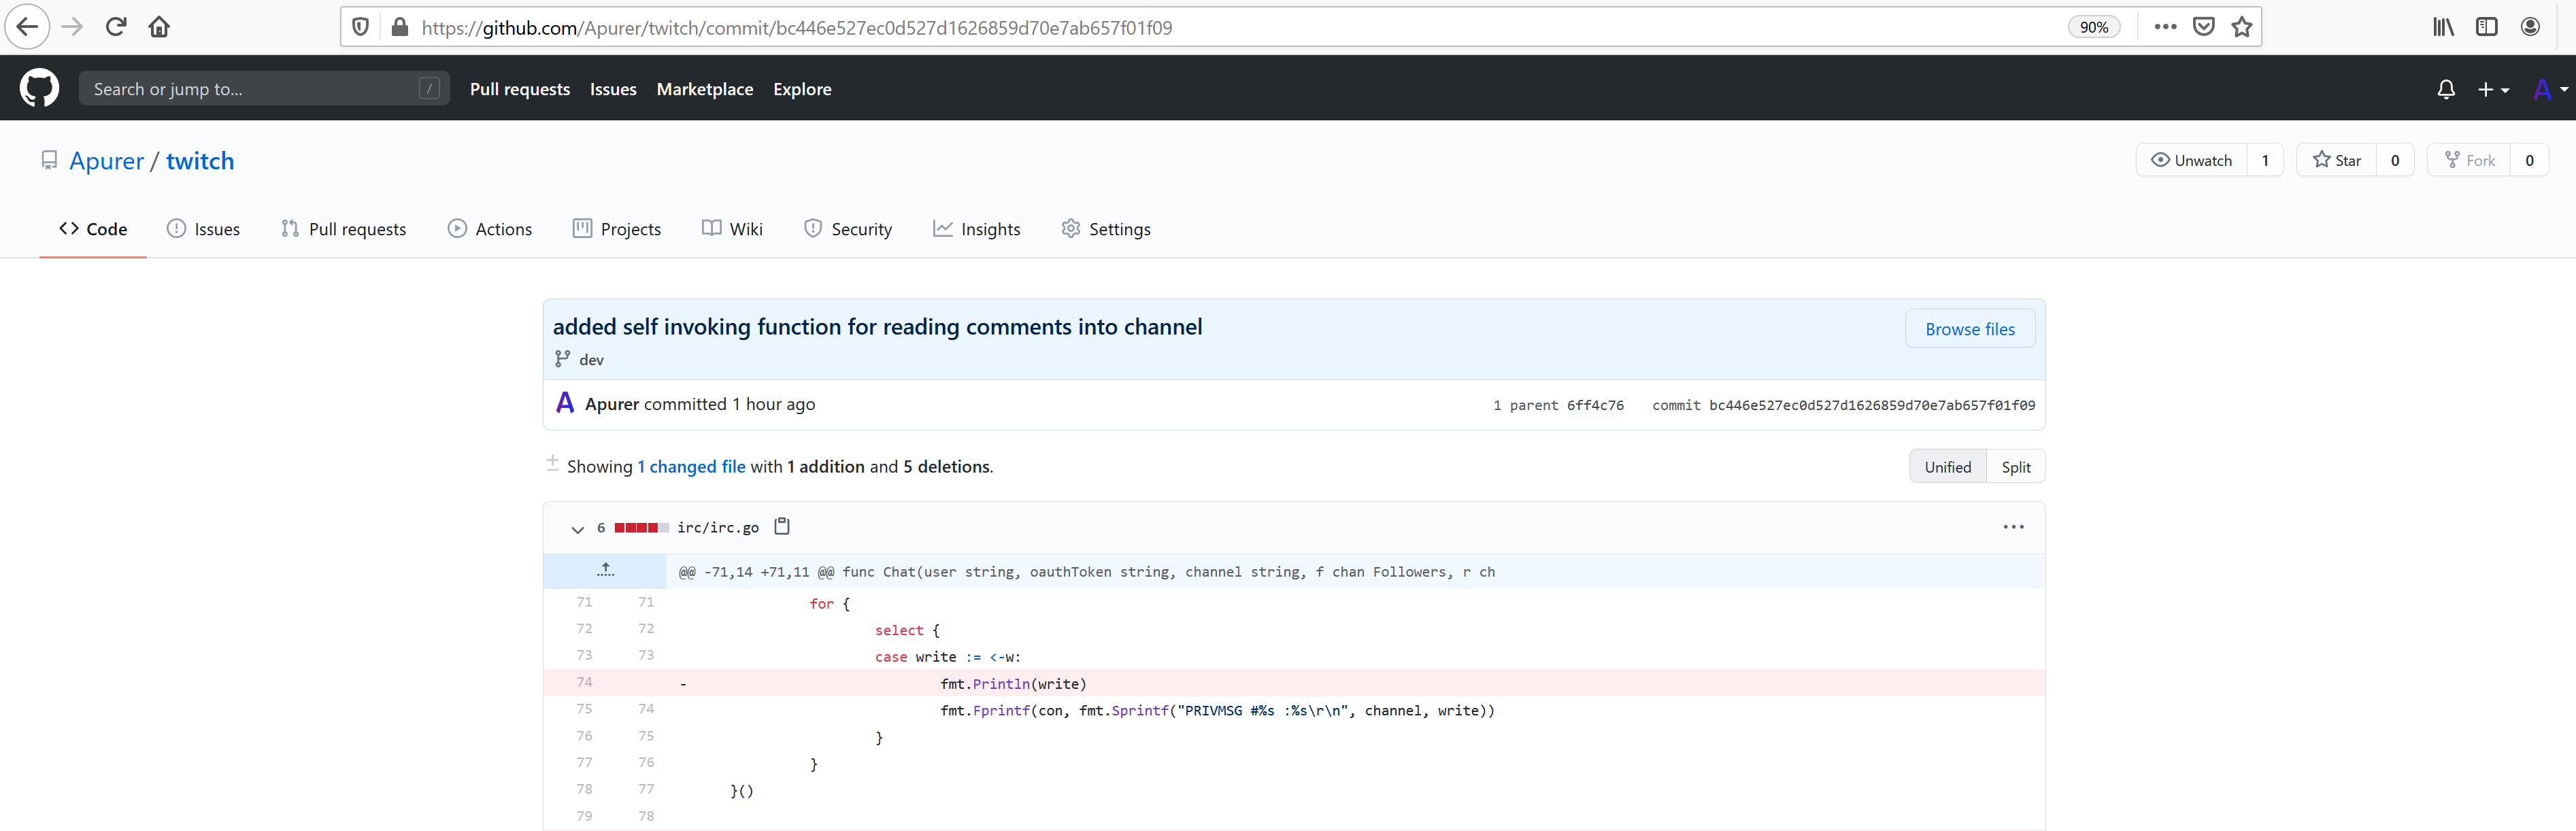Open Pull requests in top navigation
This screenshot has height=831, width=2576.
pos(519,89)
